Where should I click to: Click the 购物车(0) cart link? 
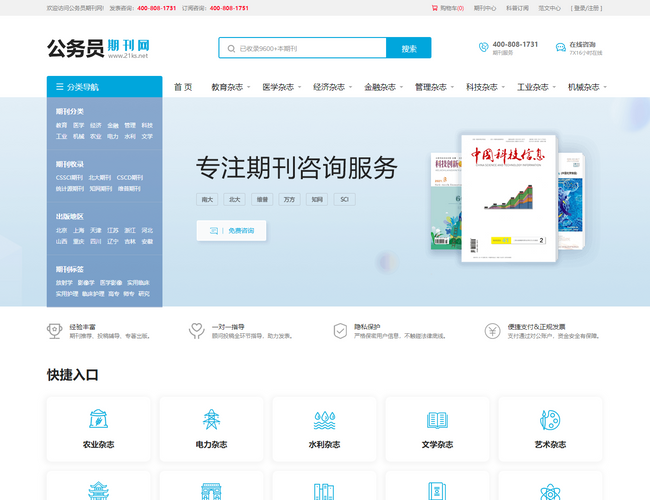point(448,8)
